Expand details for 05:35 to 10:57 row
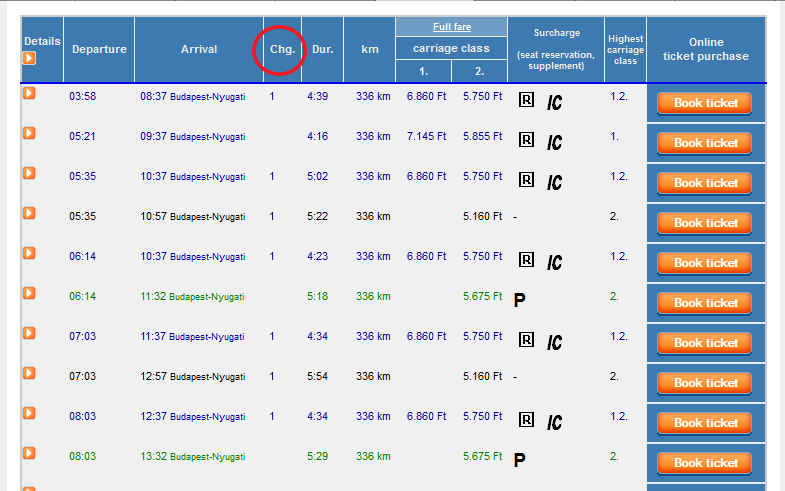The height and width of the screenshot is (491, 785). point(29,213)
